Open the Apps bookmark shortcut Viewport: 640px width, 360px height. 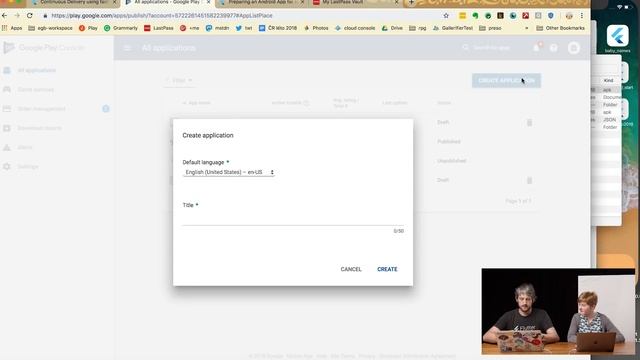point(12,28)
